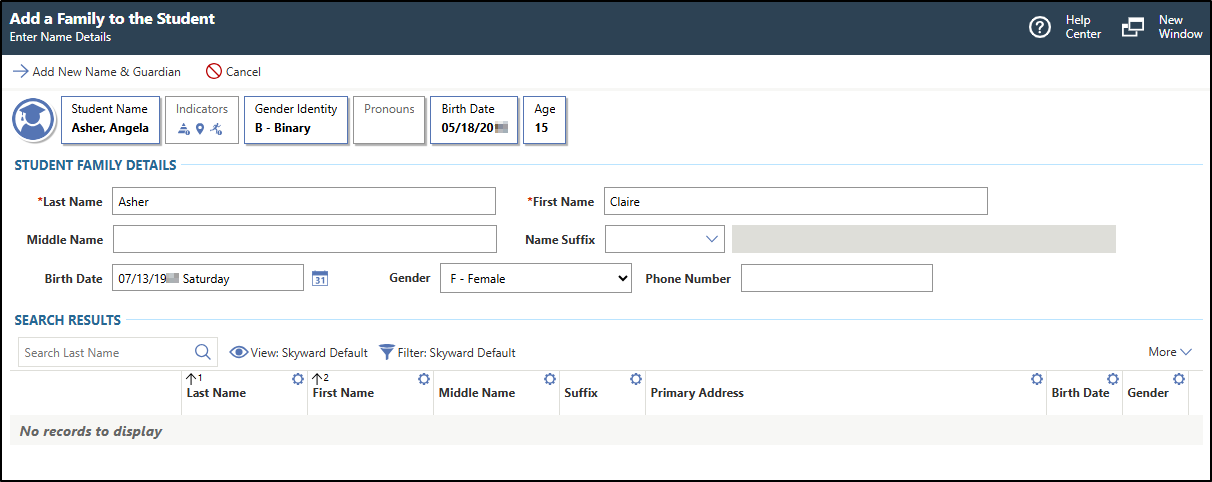Click the student profile avatar icon
1212x482 pixels.
point(33,120)
